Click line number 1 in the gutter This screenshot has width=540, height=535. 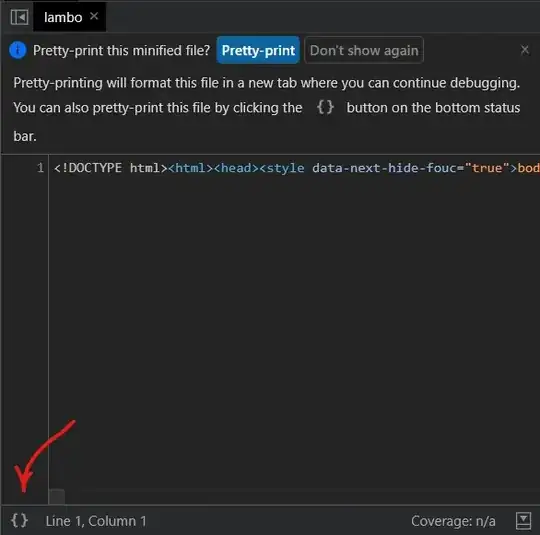point(41,168)
